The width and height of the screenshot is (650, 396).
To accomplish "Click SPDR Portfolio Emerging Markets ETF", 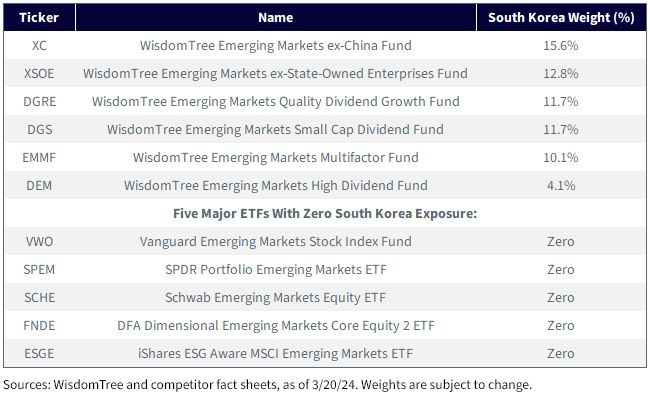I will (276, 270).
